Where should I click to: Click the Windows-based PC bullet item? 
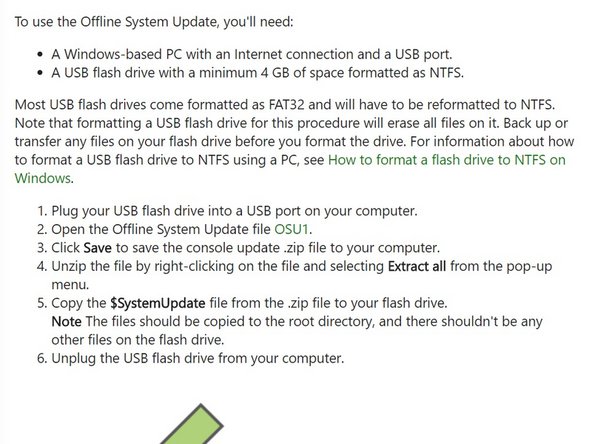(x=251, y=54)
